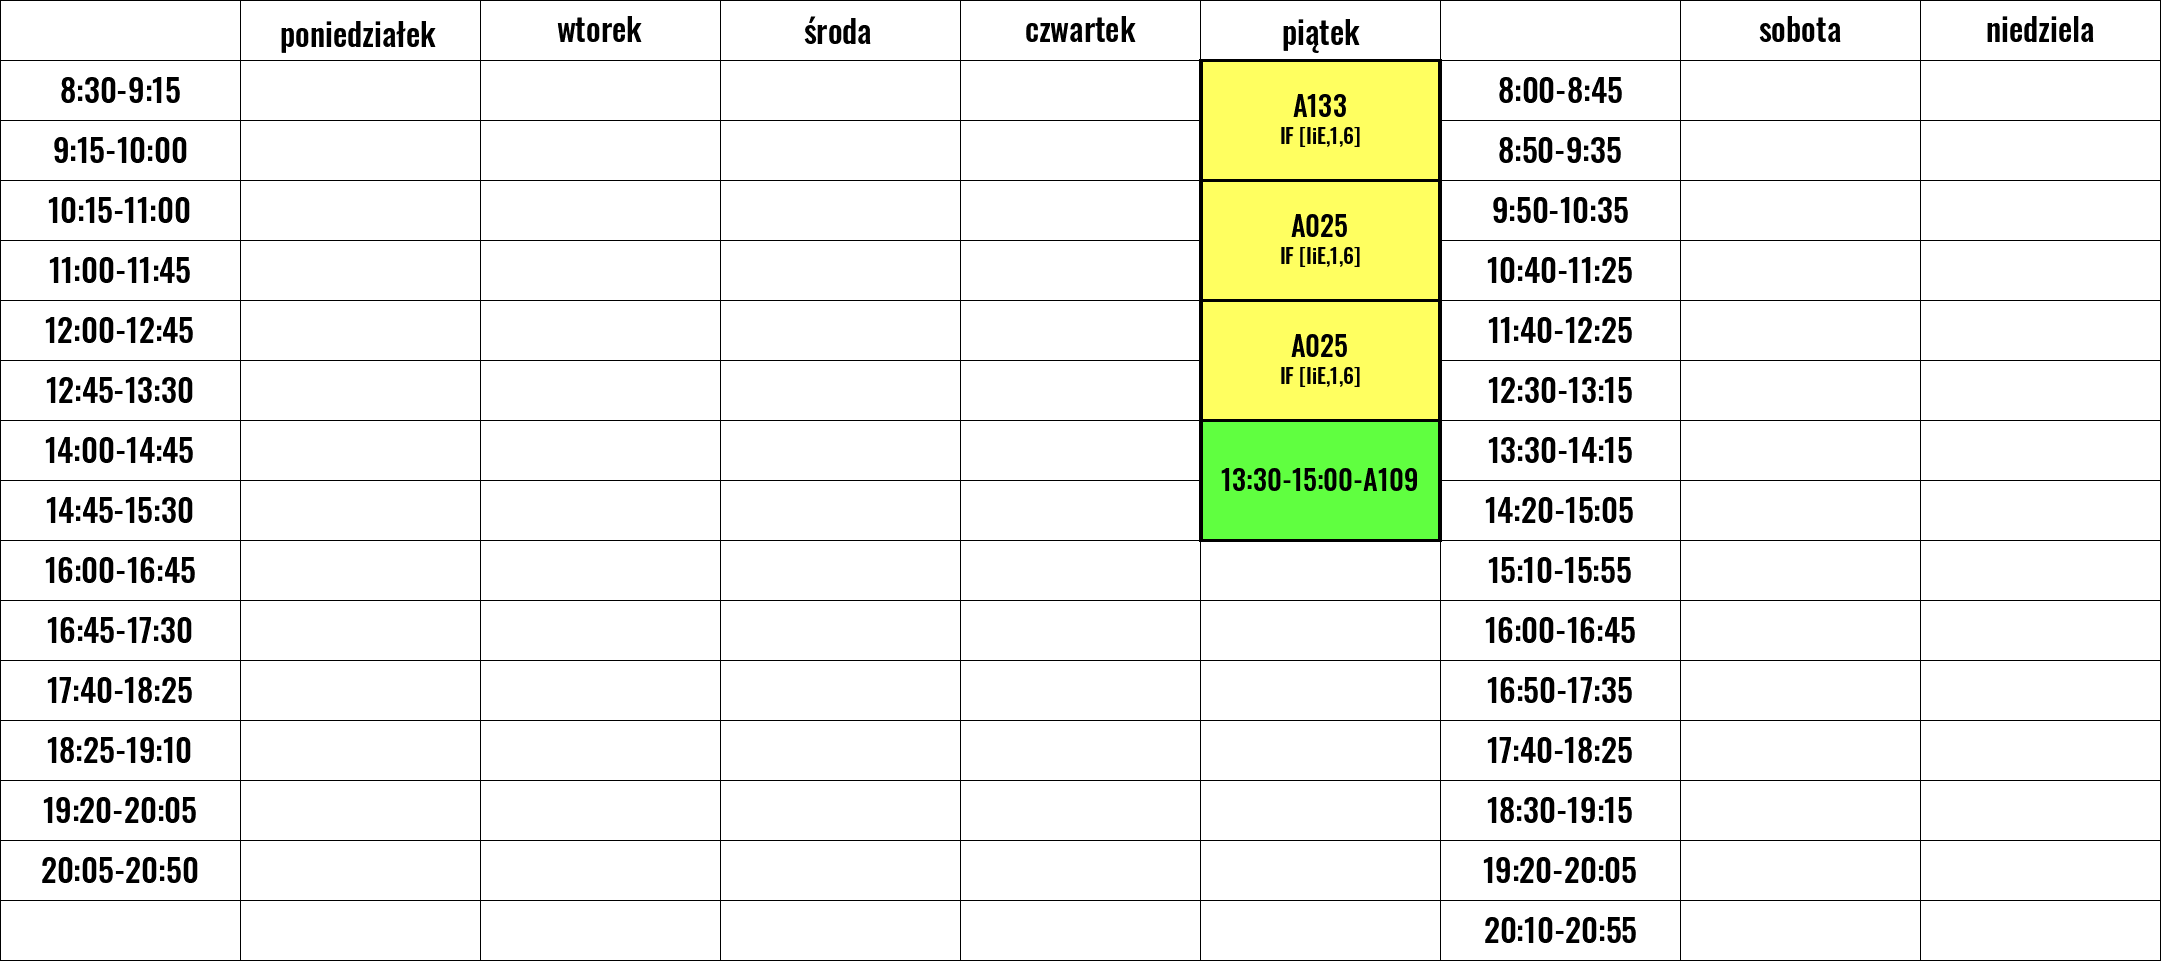Image resolution: width=2161 pixels, height=961 pixels.
Task: Click the sobota column header
Action: (1800, 31)
